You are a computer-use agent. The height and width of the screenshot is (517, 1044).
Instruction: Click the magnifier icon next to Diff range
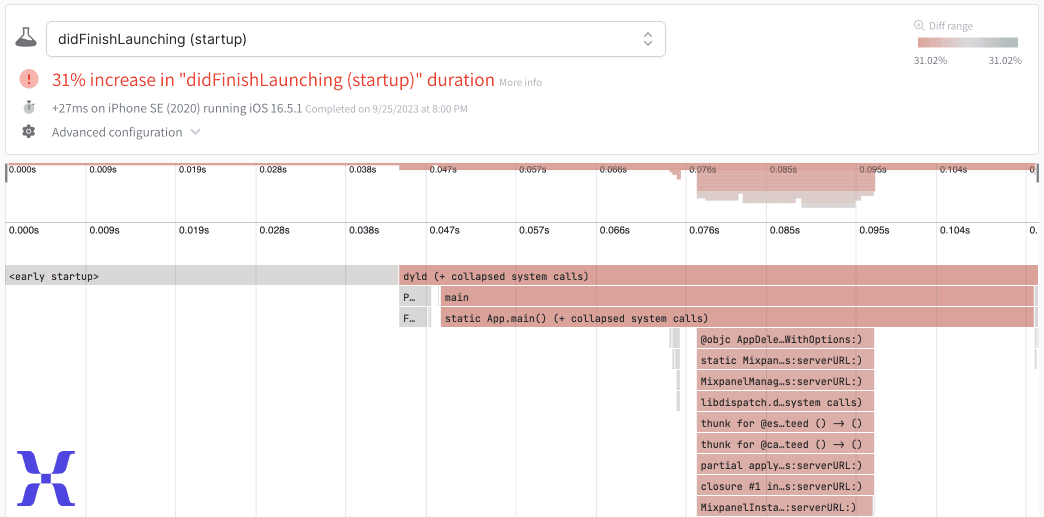pos(919,26)
